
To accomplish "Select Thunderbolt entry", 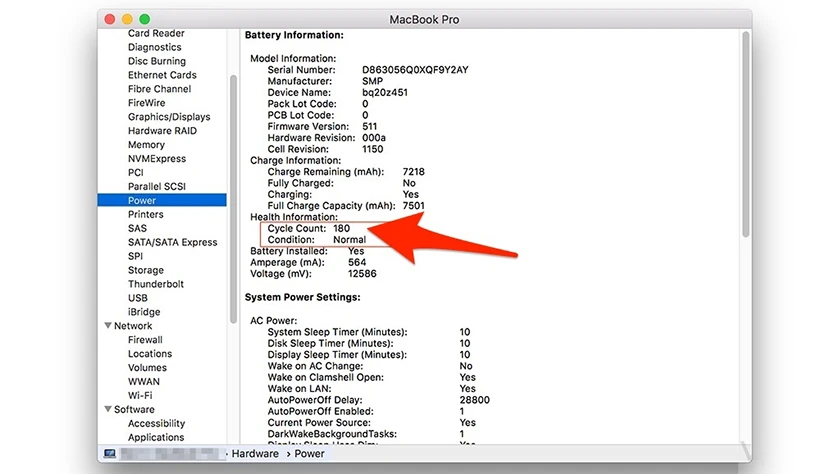I will point(155,284).
